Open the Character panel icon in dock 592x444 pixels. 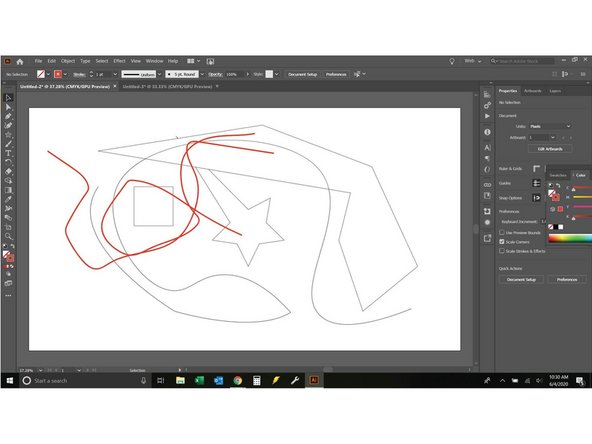[x=487, y=148]
